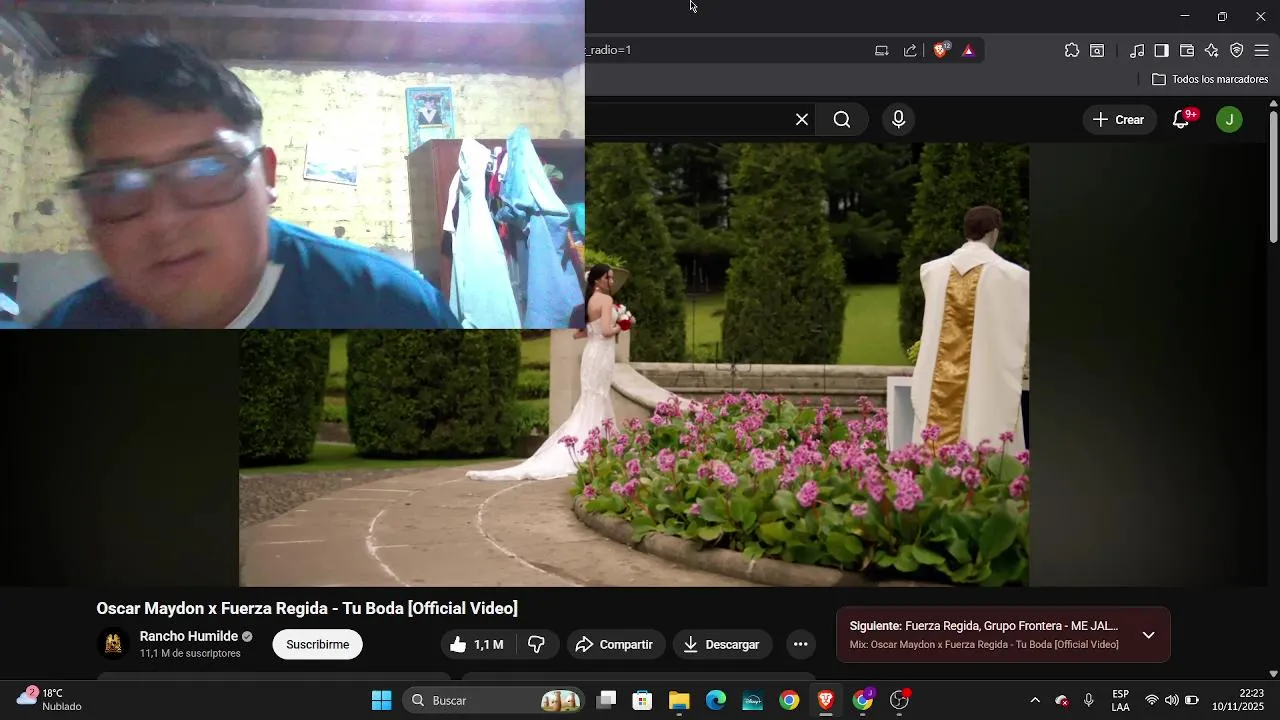The height and width of the screenshot is (720, 1280).
Task: Click the video title Oscar Maydon x Fuerza Regida
Action: tap(307, 608)
